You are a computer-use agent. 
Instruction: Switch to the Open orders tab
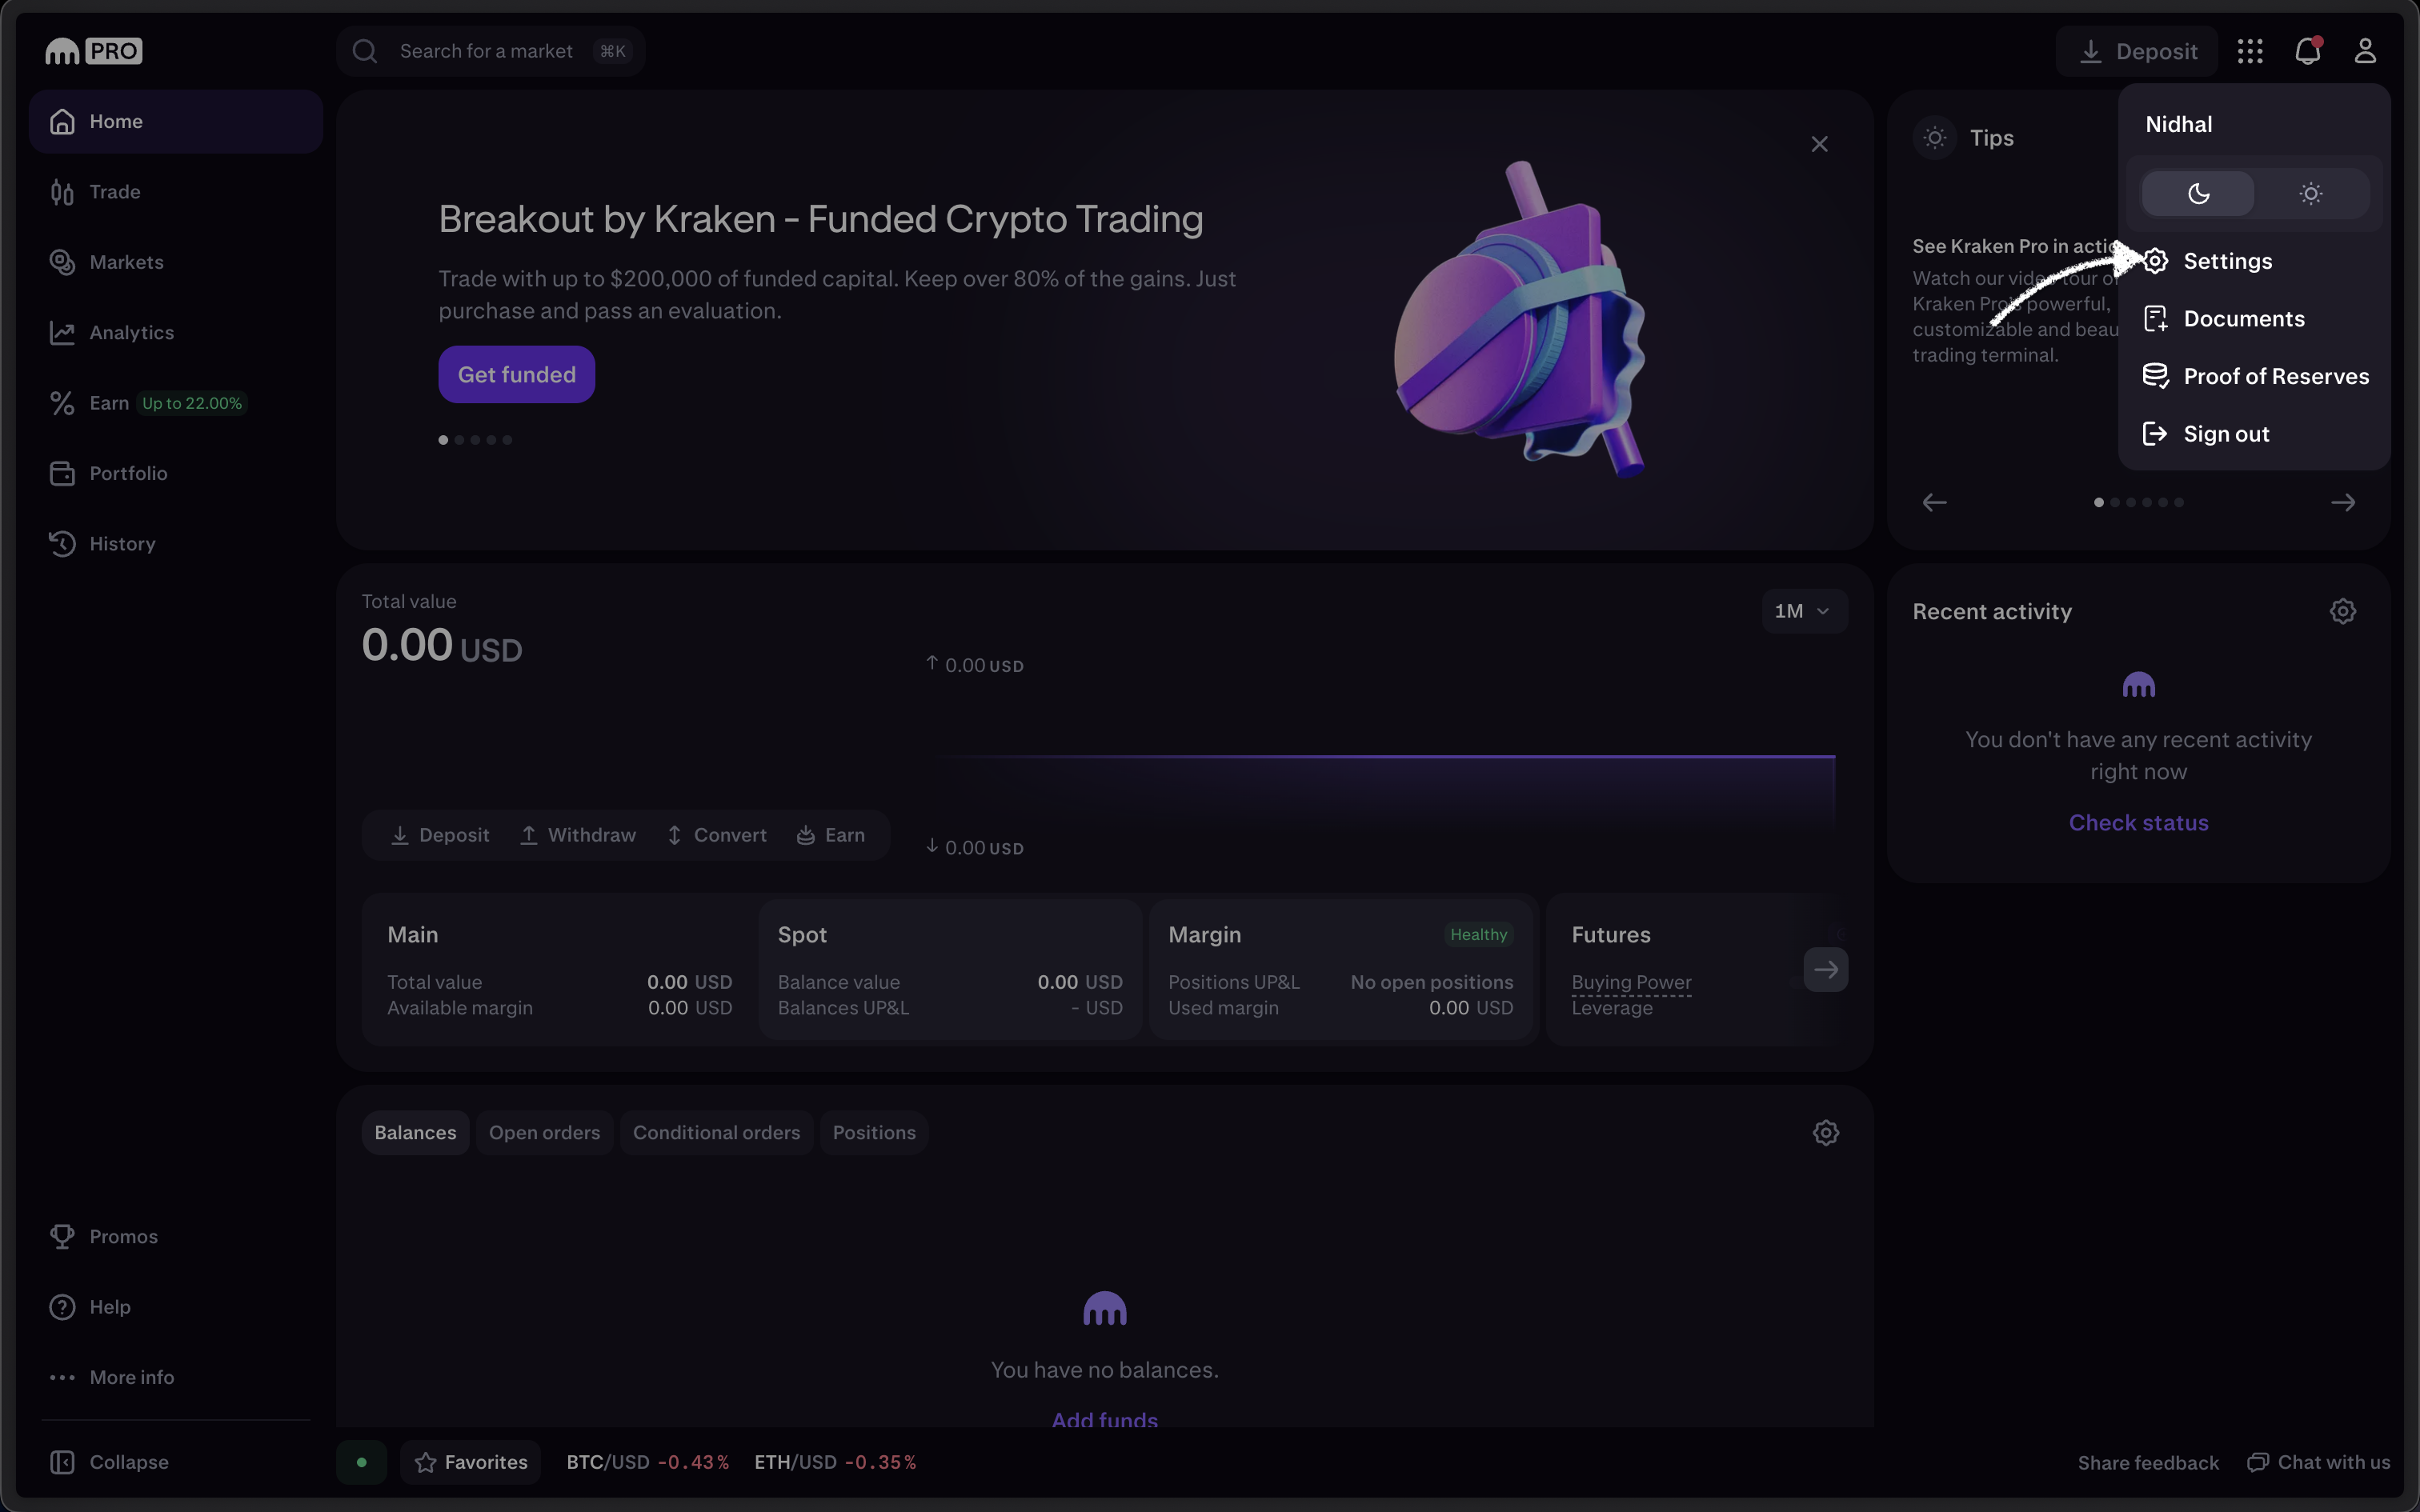[544, 1132]
